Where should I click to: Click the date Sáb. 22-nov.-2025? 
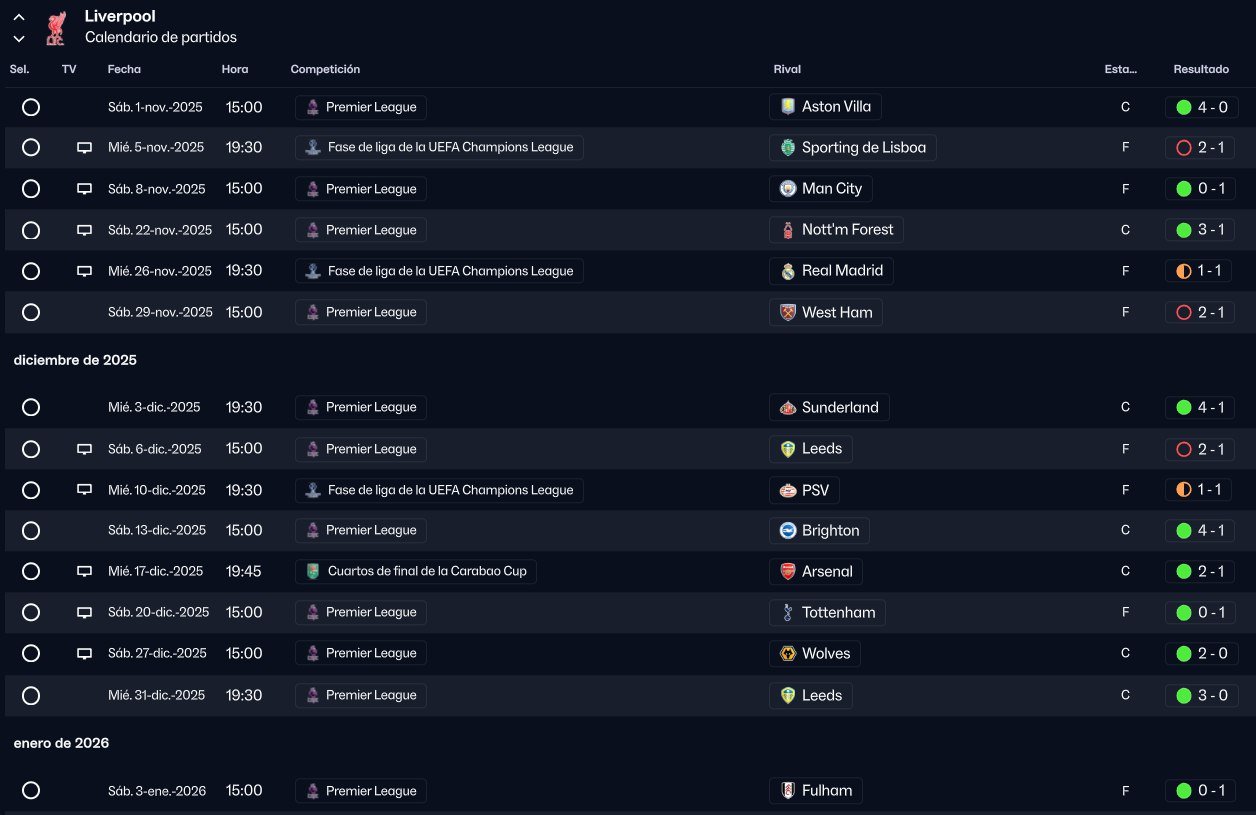pyautogui.click(x=160, y=230)
